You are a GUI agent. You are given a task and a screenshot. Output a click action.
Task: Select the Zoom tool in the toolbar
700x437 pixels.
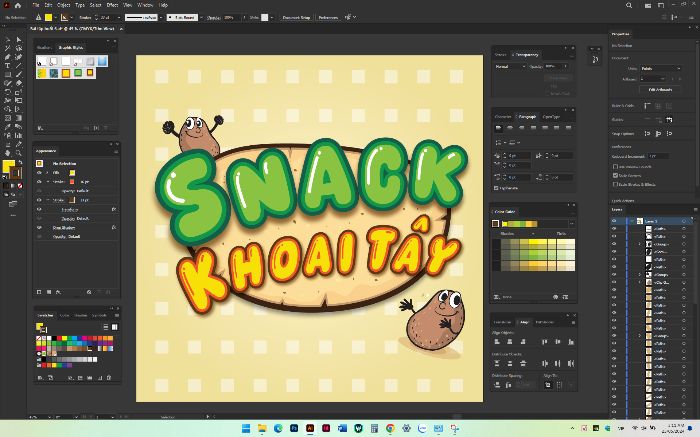coord(19,153)
